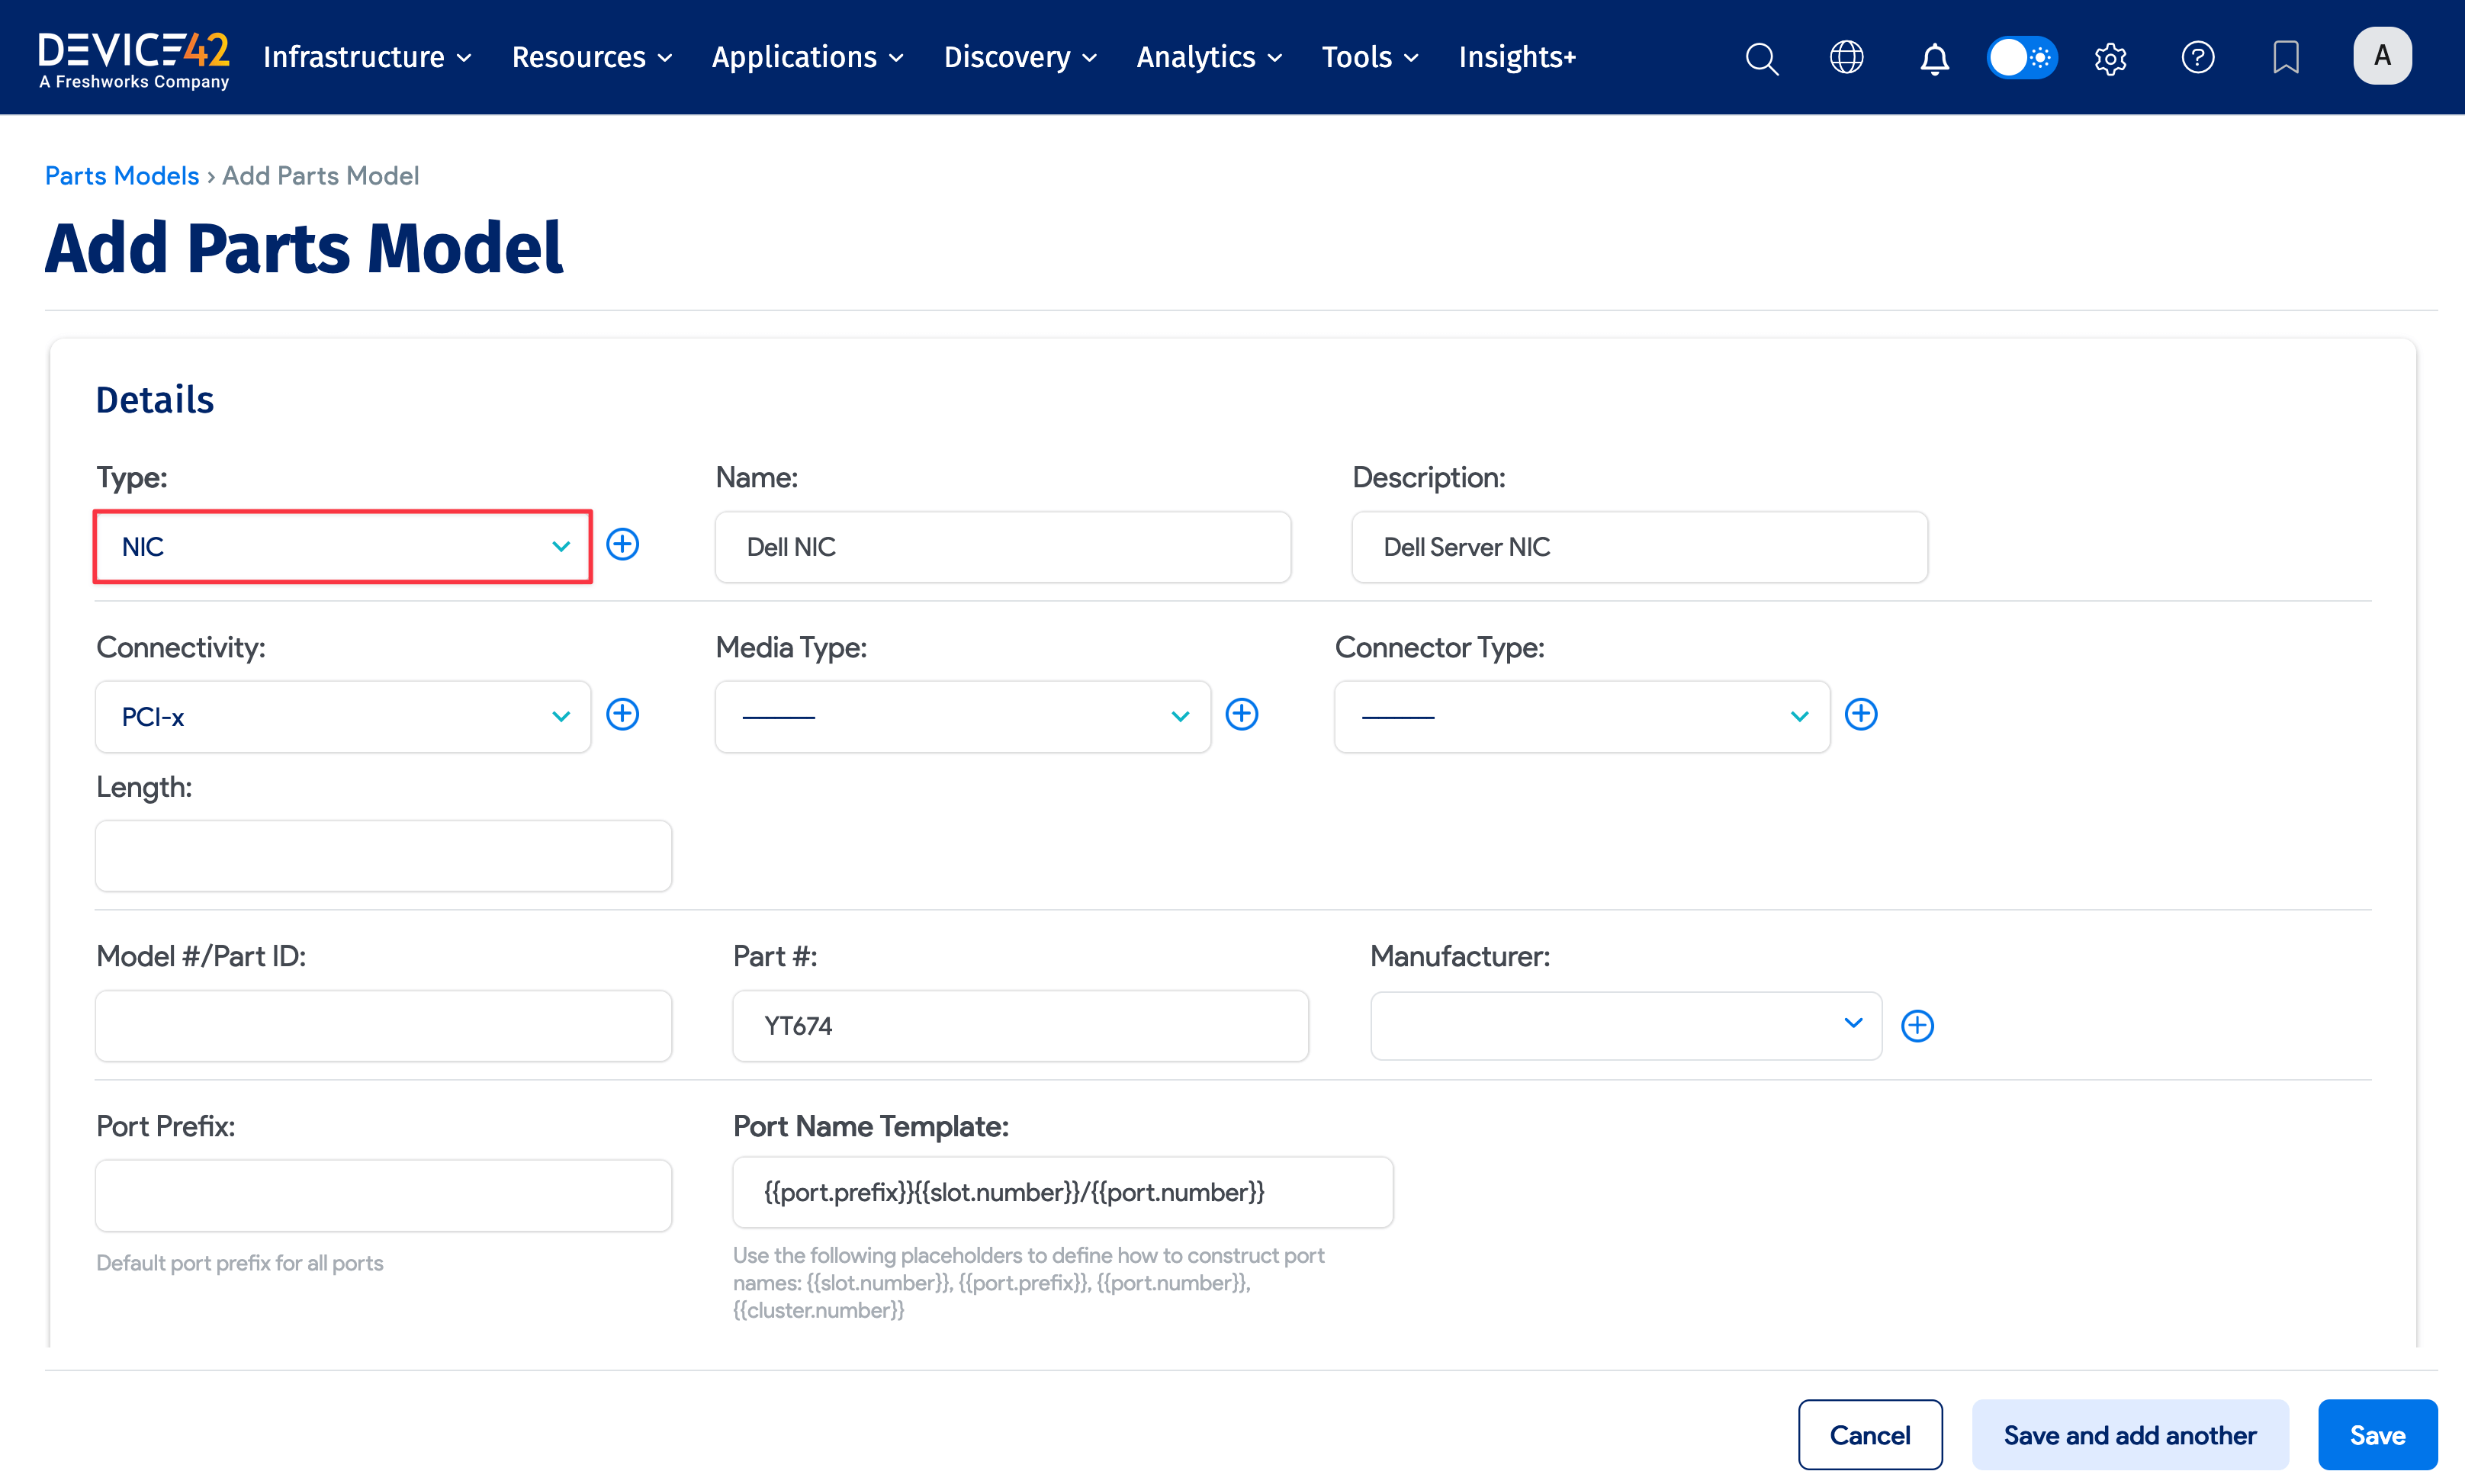The width and height of the screenshot is (2465, 1484).
Task: Expand the Connectivity dropdown PCI-x
Action: (343, 717)
